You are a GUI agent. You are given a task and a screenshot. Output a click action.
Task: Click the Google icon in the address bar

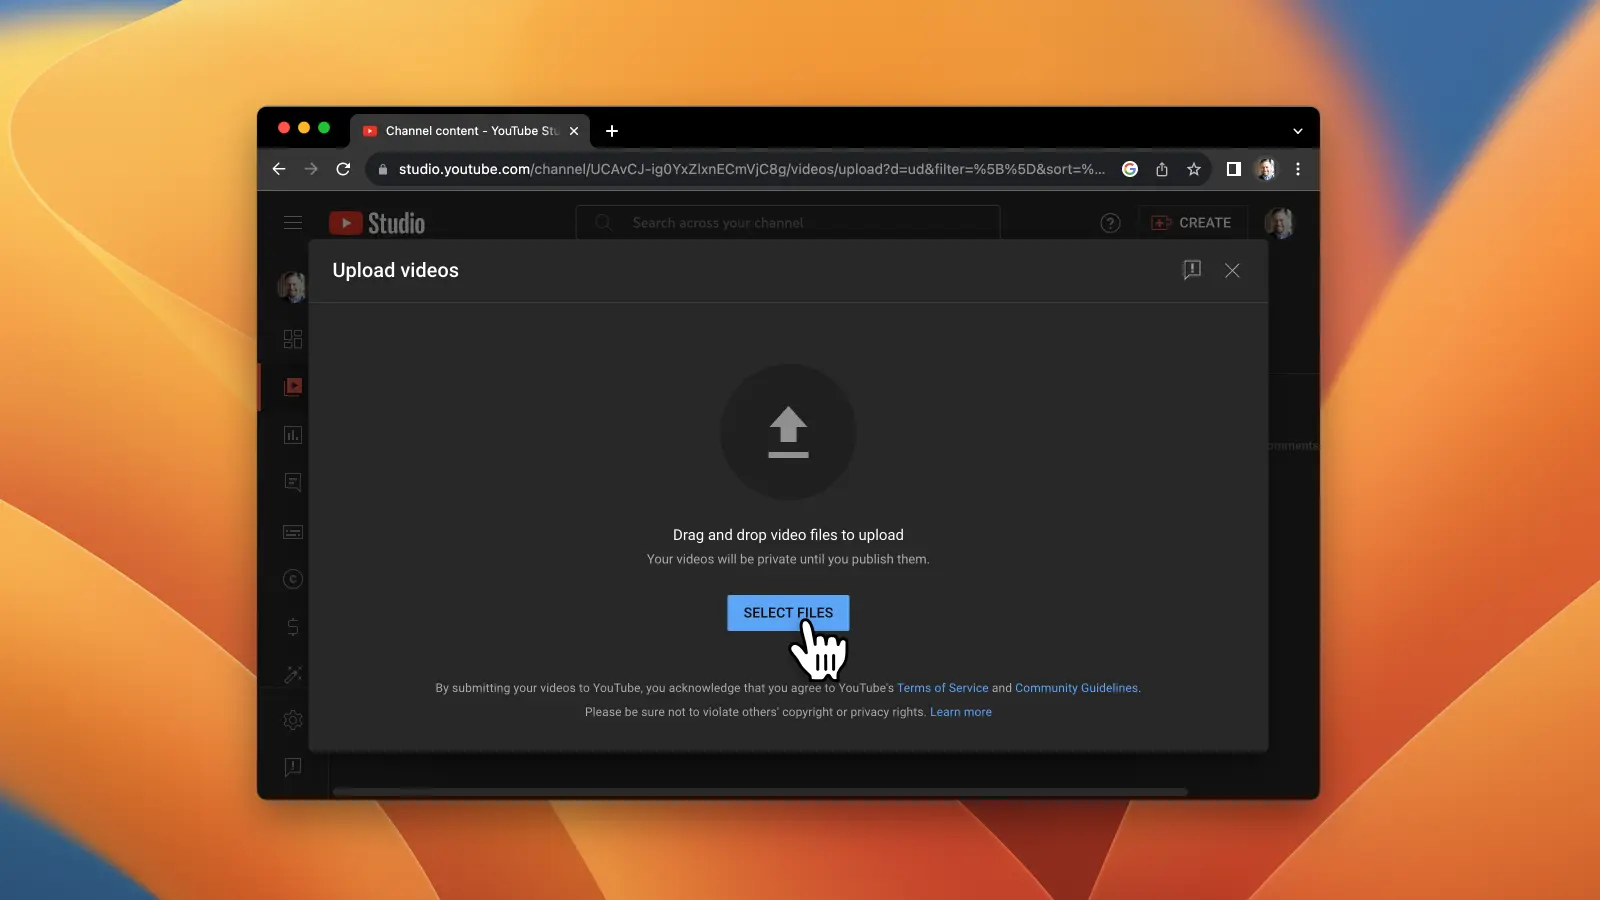[1130, 169]
